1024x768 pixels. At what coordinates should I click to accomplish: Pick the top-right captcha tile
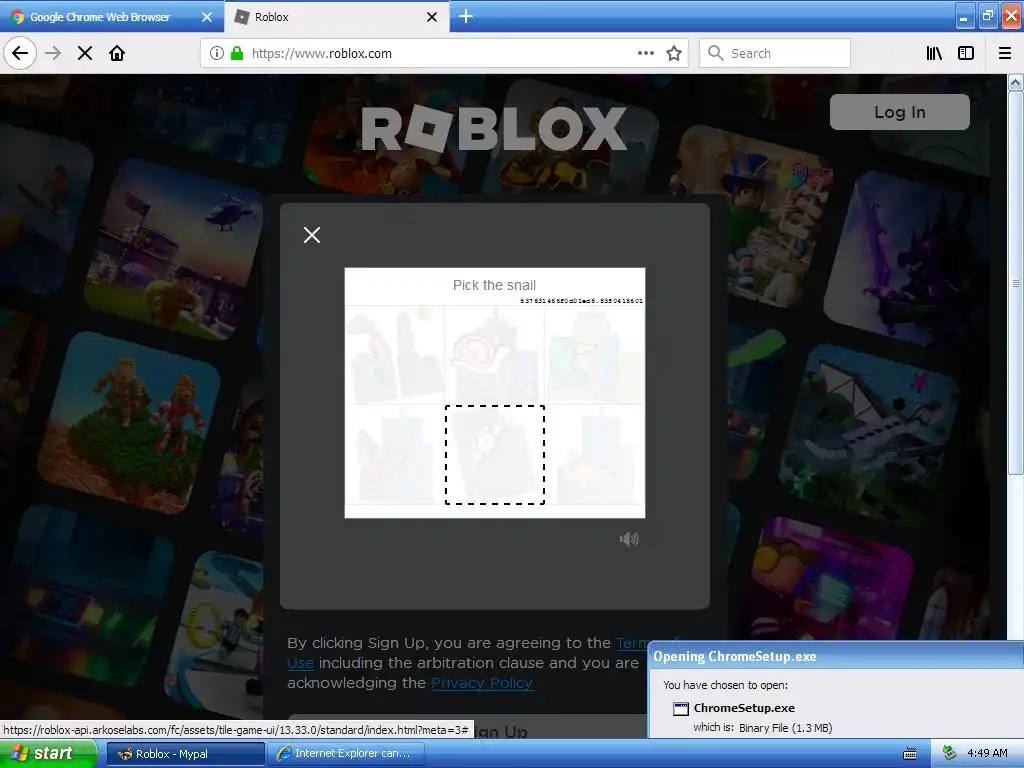[x=594, y=355]
